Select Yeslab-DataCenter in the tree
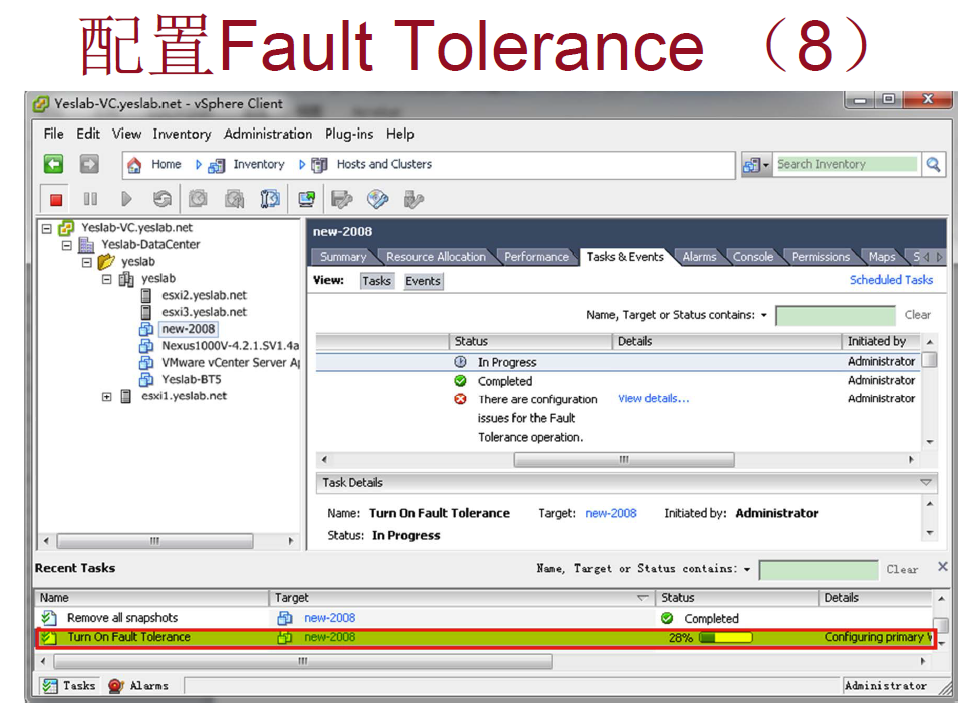 [151, 244]
